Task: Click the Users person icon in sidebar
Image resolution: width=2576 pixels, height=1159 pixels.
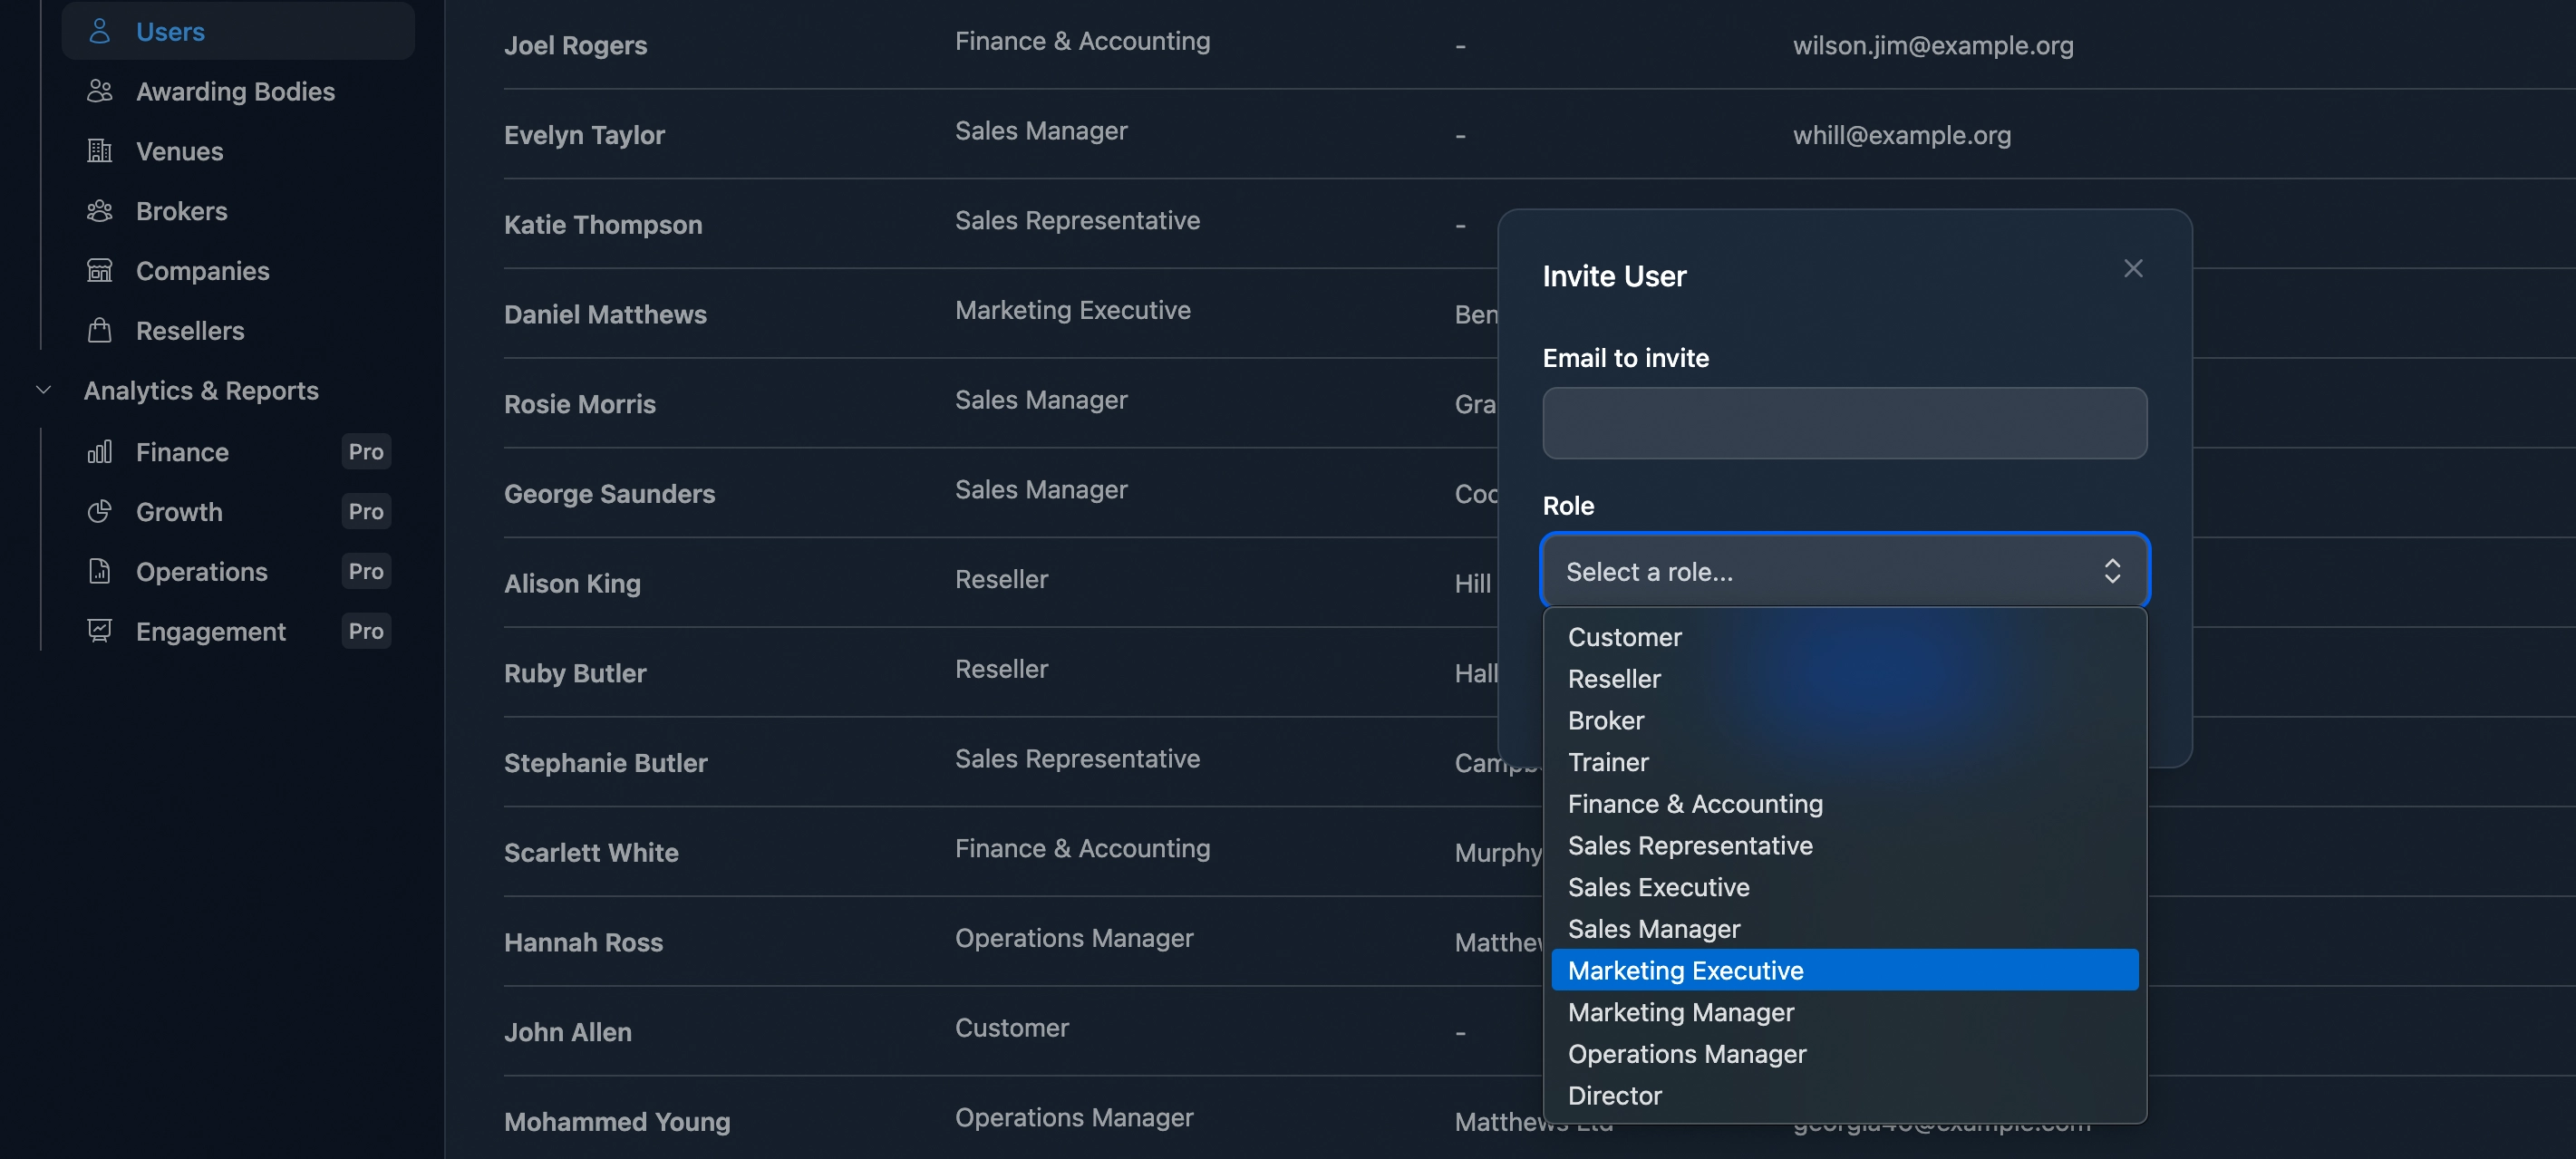Action: point(99,31)
